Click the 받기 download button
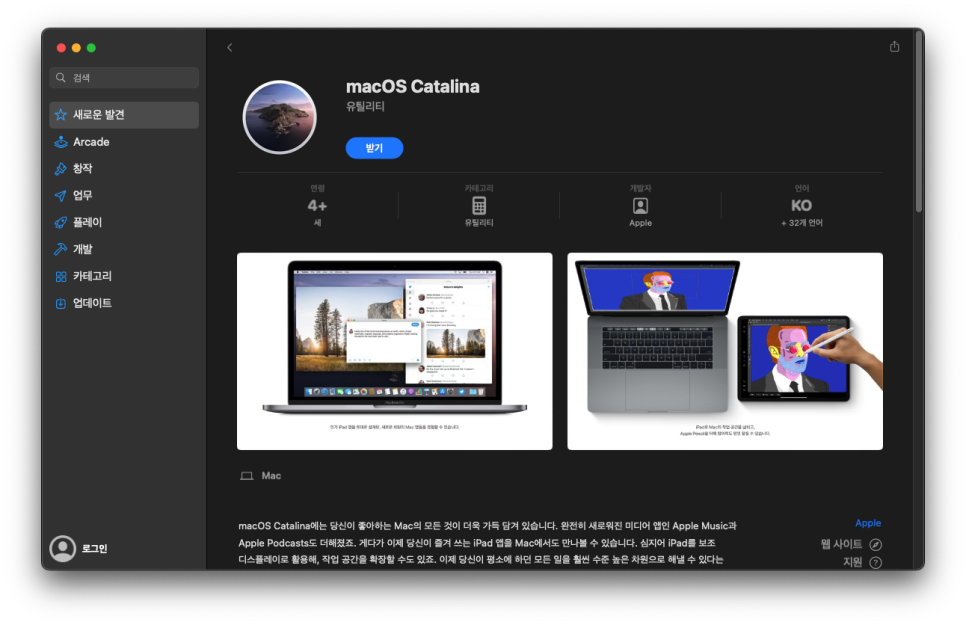The height and width of the screenshot is (625, 966). [x=375, y=148]
